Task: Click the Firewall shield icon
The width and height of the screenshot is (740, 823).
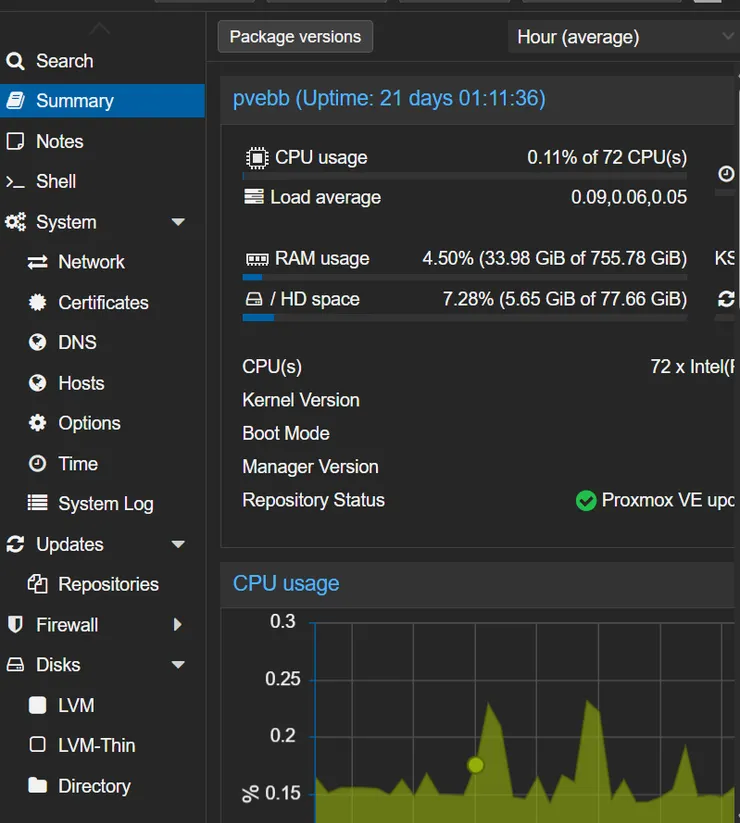Action: [x=15, y=625]
